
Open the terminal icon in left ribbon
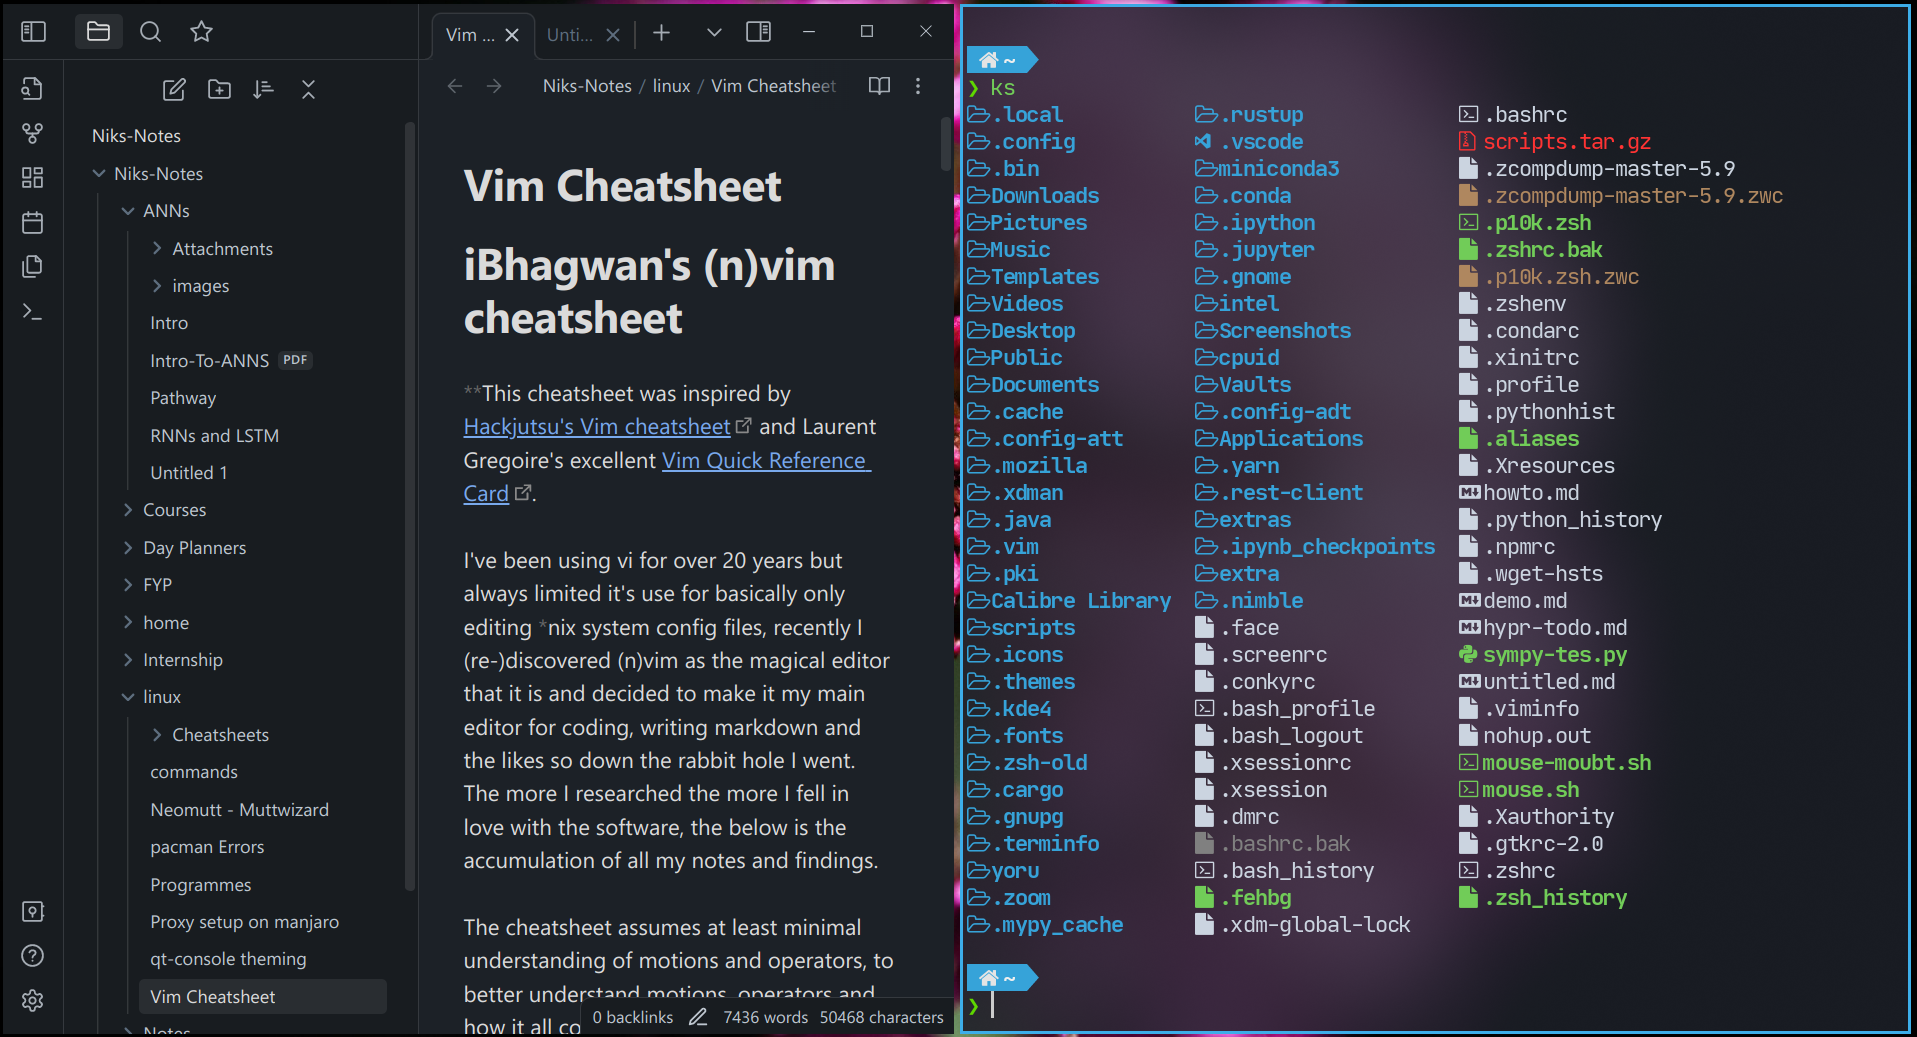click(x=32, y=311)
